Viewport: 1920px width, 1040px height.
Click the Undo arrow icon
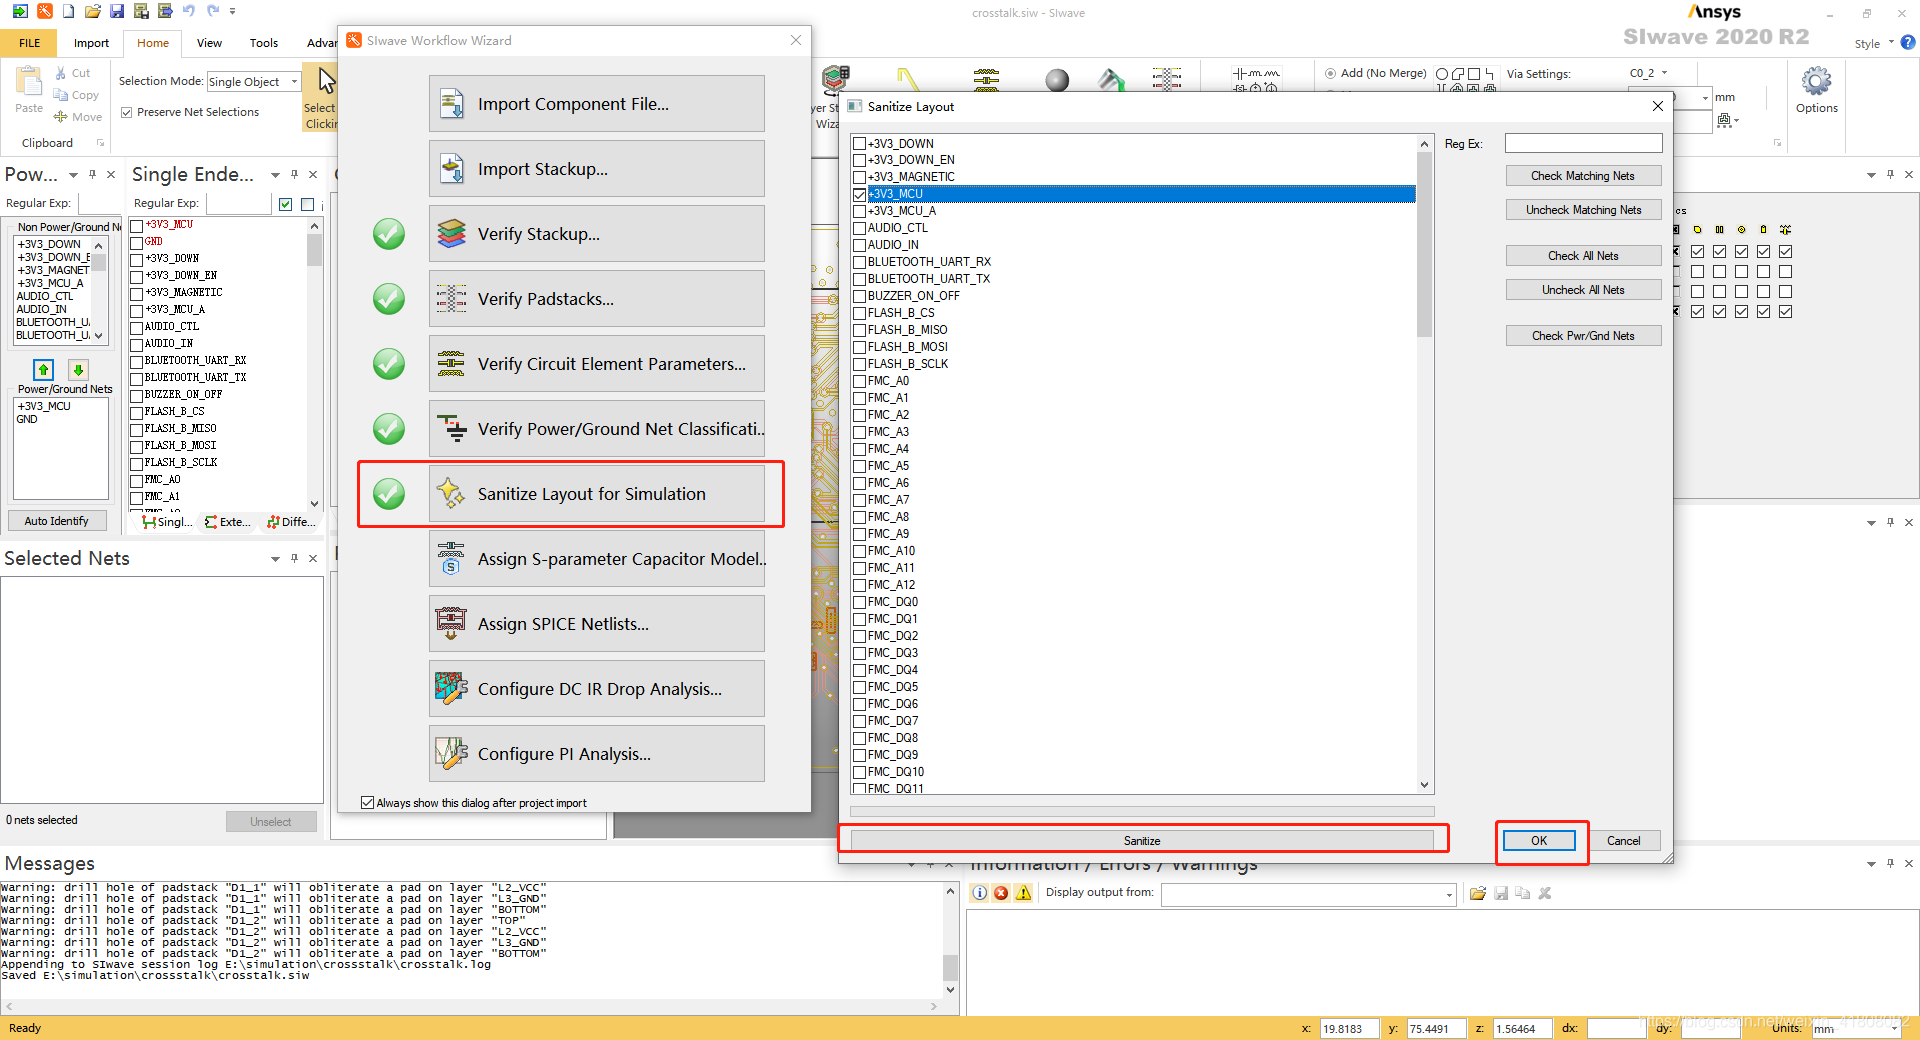[188, 11]
